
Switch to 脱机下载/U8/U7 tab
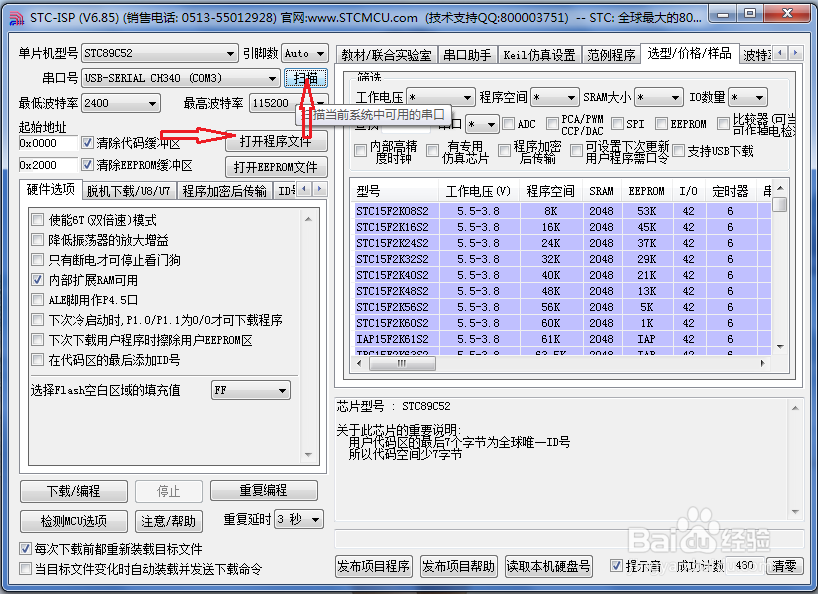(x=129, y=191)
